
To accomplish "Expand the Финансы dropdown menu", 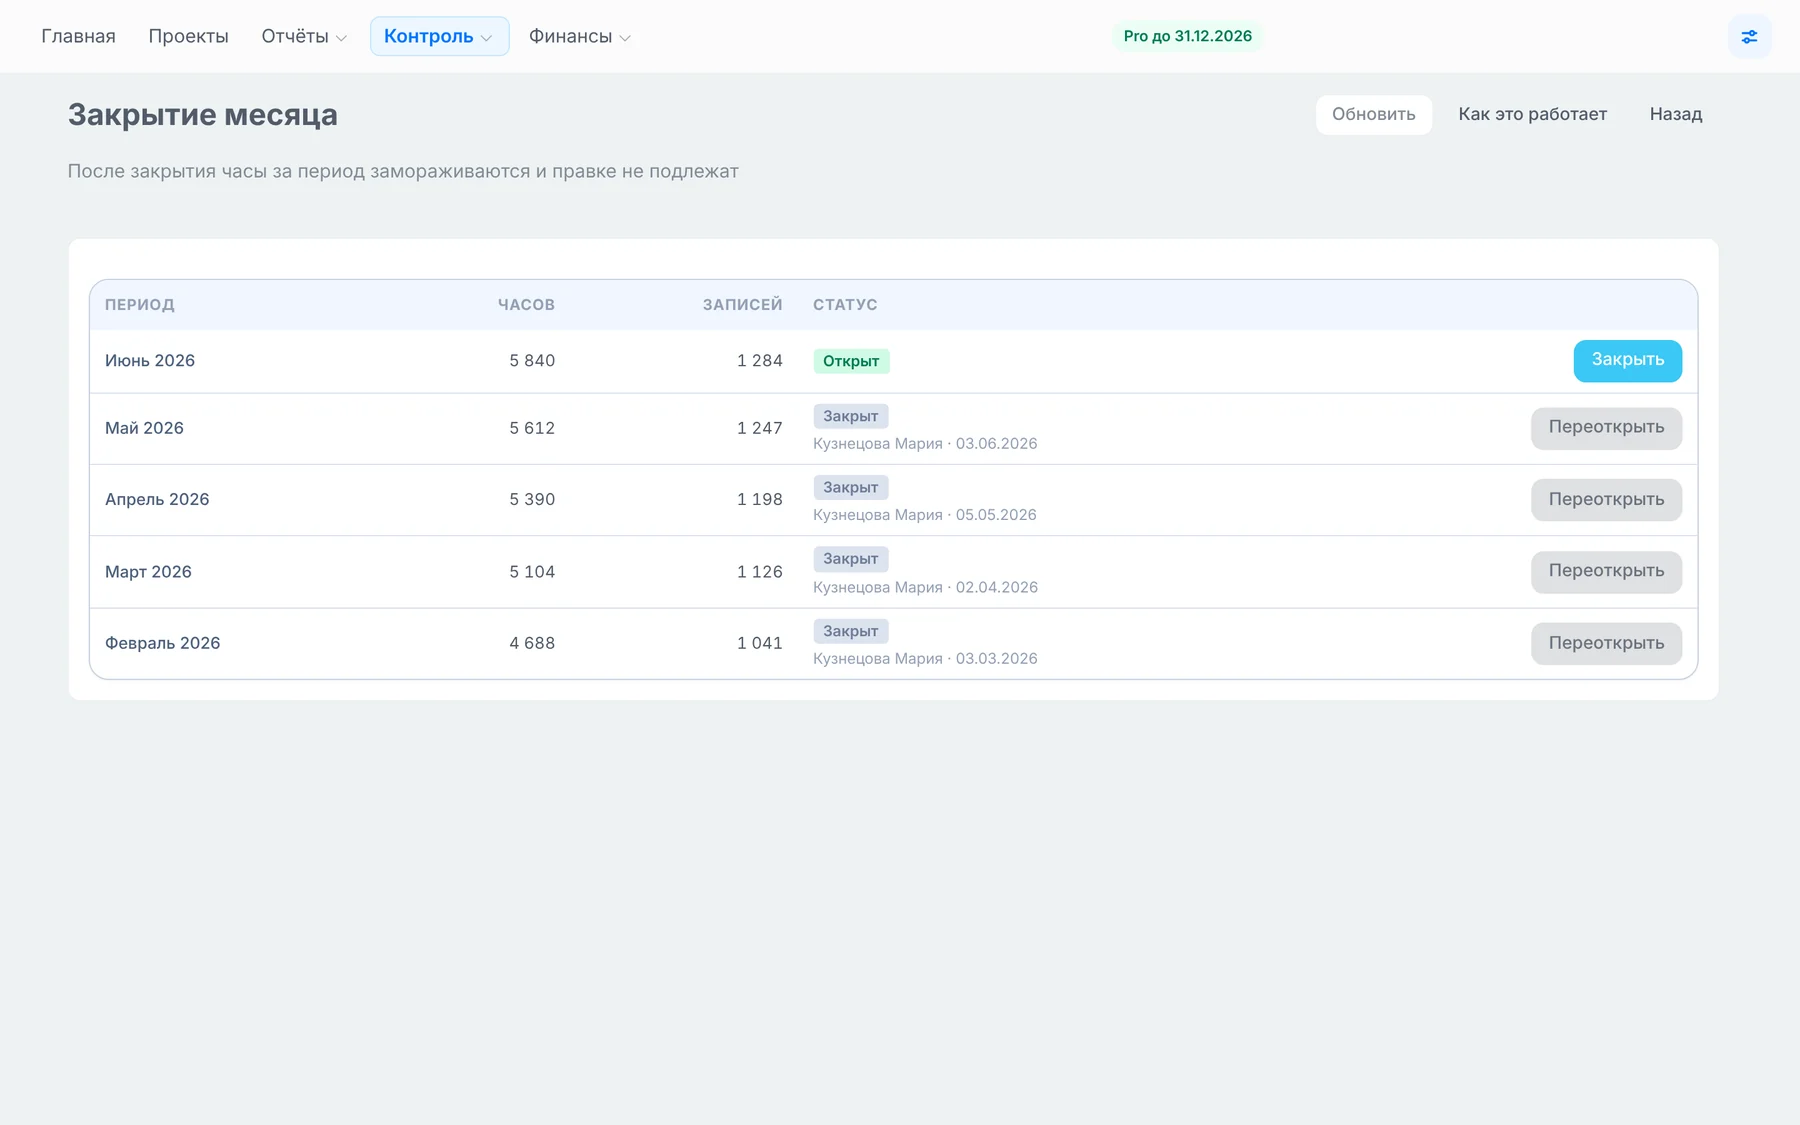I will pos(580,36).
